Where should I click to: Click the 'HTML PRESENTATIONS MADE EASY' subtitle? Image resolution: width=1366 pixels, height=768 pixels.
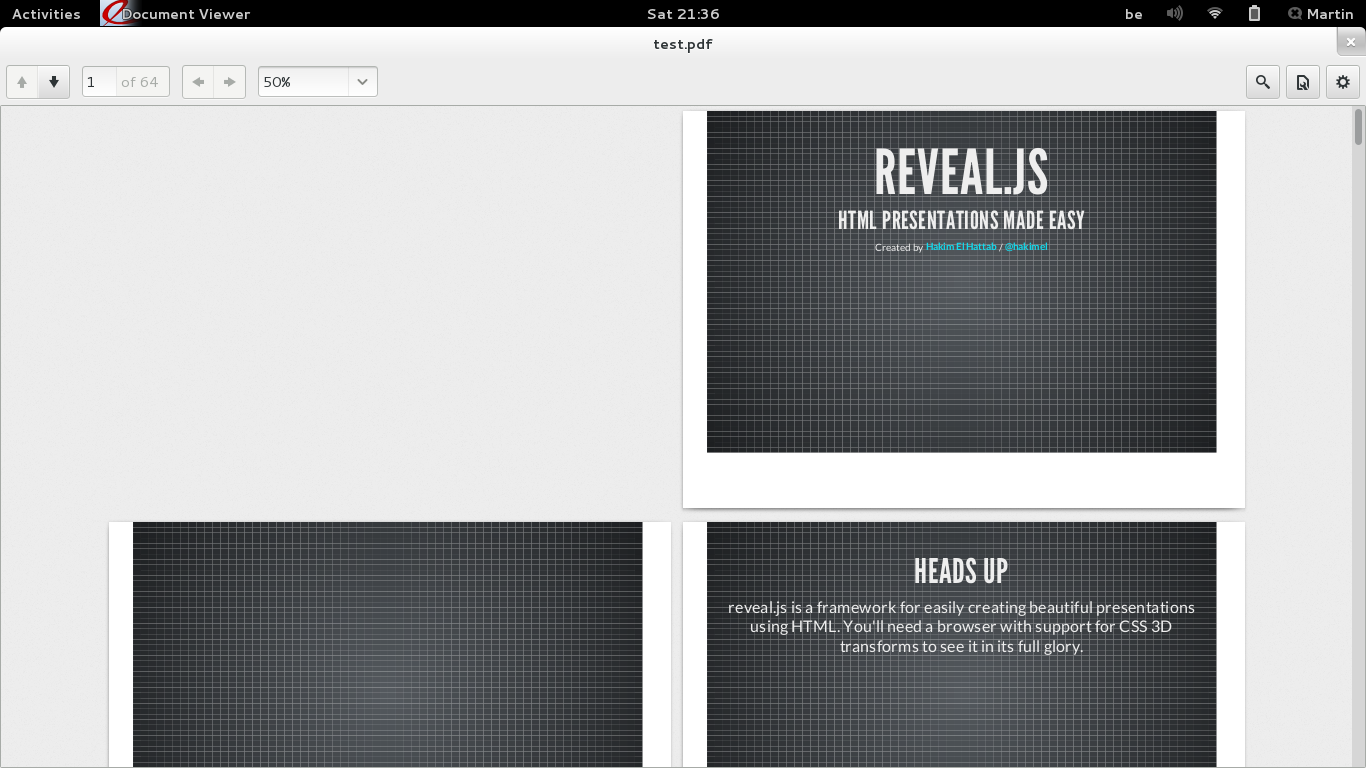tap(961, 220)
